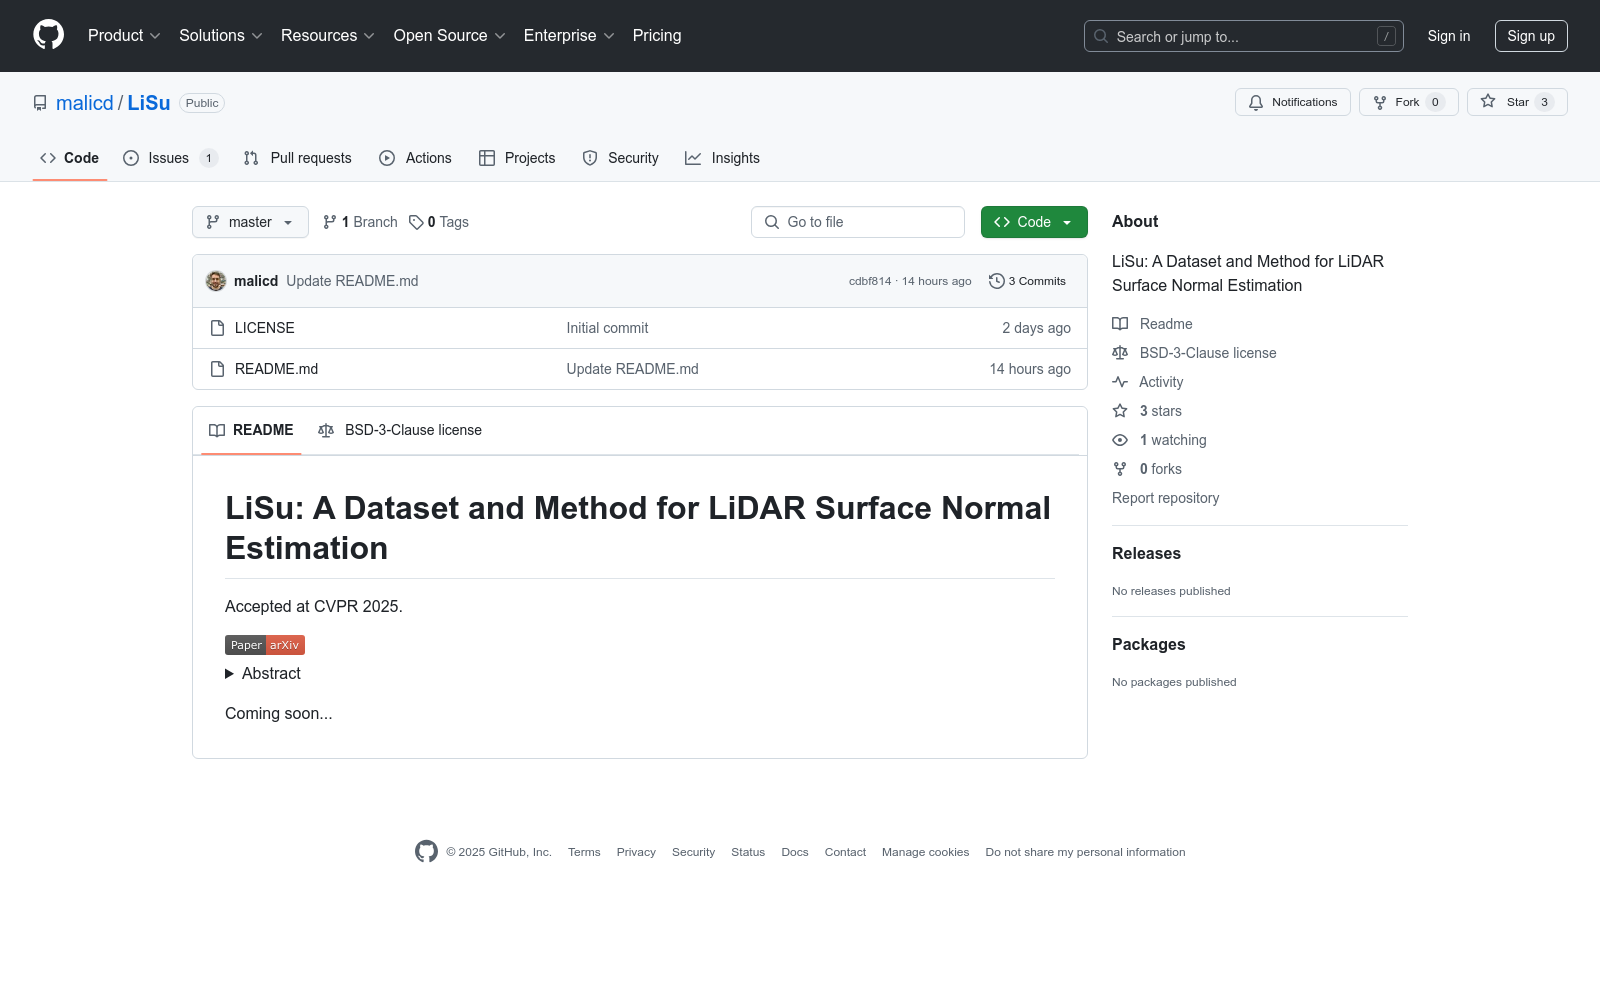The width and height of the screenshot is (1600, 1000).
Task: Click Report repository link
Action: (x=1166, y=498)
